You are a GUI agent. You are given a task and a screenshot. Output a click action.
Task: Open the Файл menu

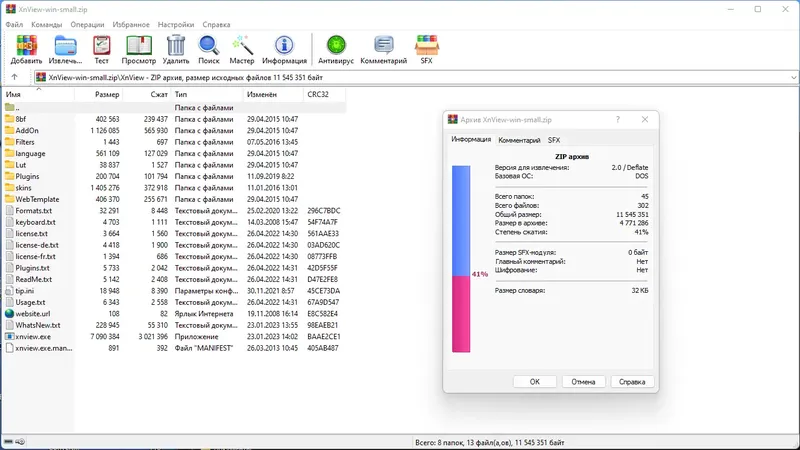[14, 24]
